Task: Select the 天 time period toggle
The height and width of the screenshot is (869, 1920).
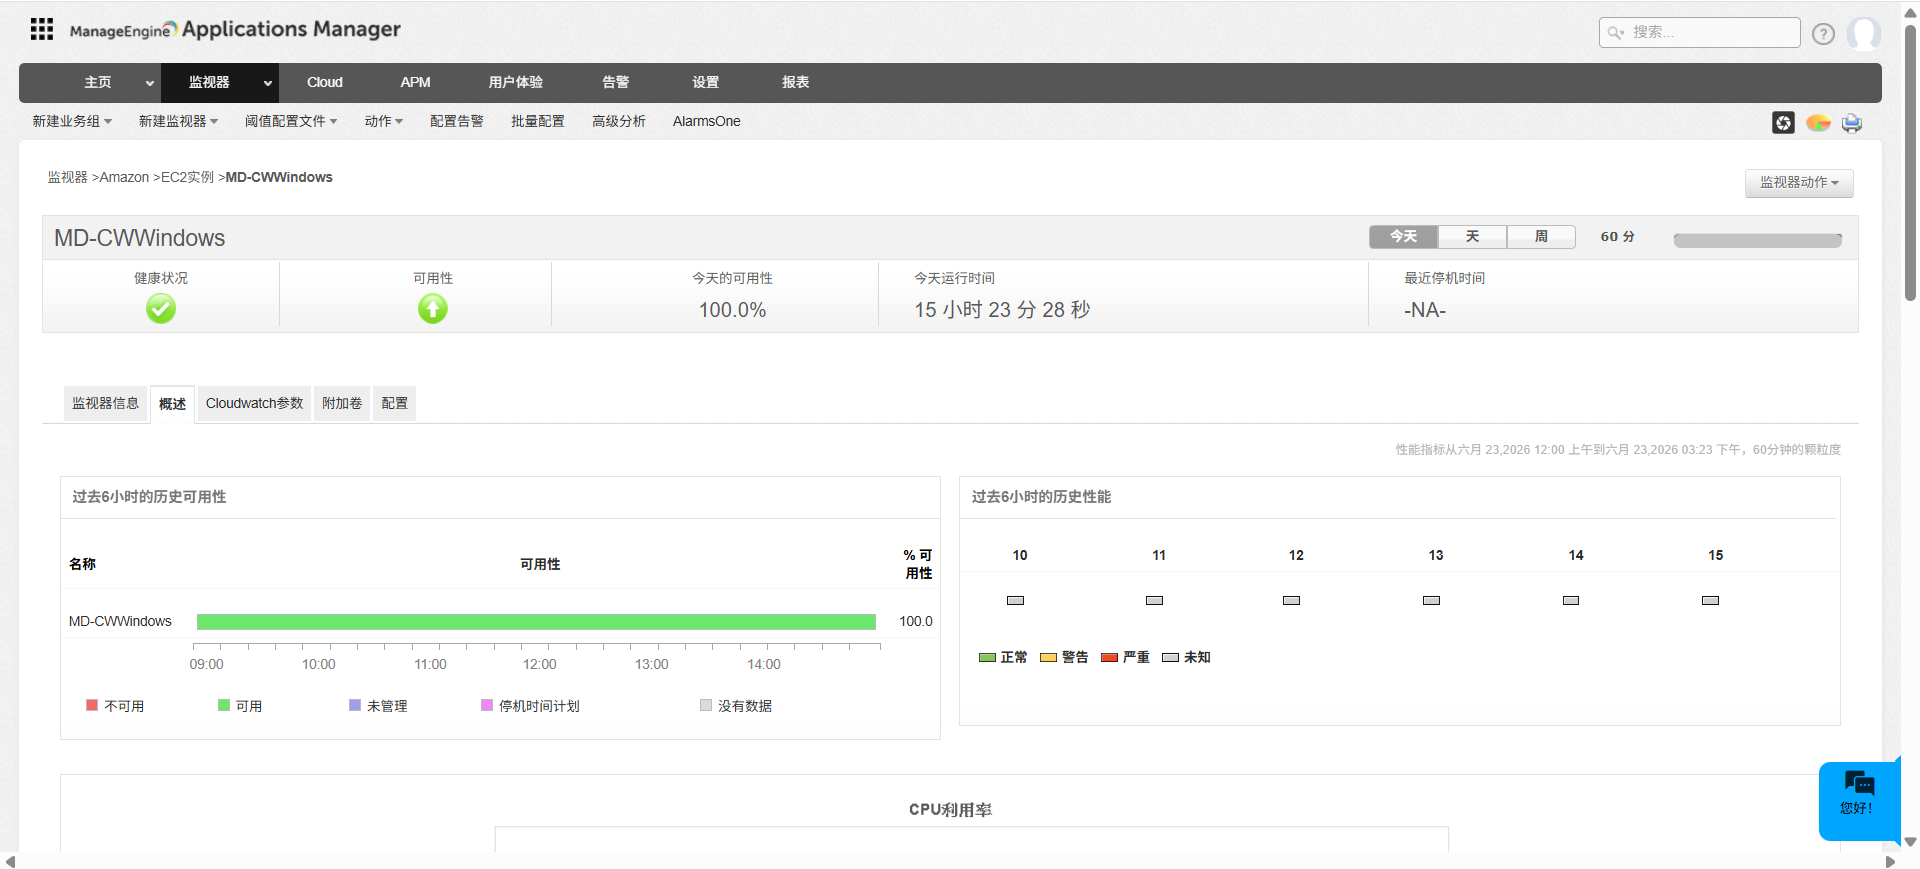Action: (1472, 236)
